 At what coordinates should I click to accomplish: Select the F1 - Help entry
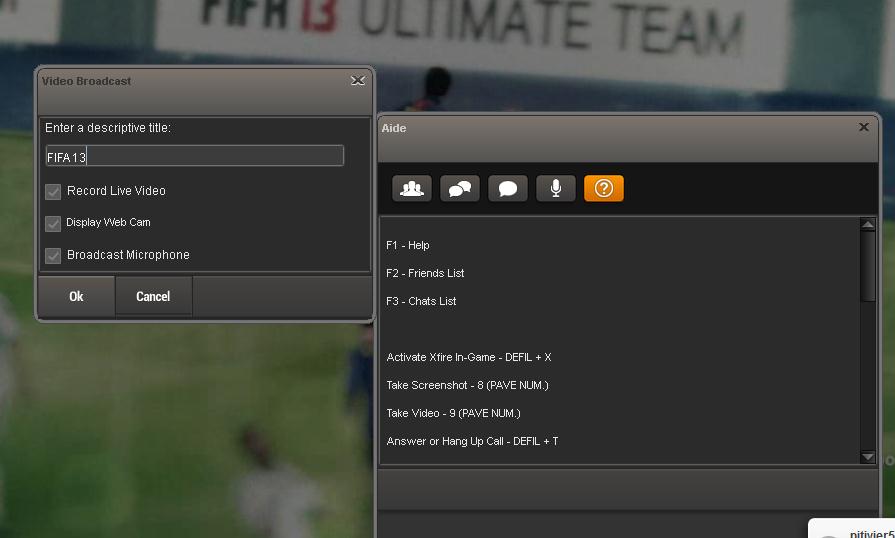click(408, 245)
